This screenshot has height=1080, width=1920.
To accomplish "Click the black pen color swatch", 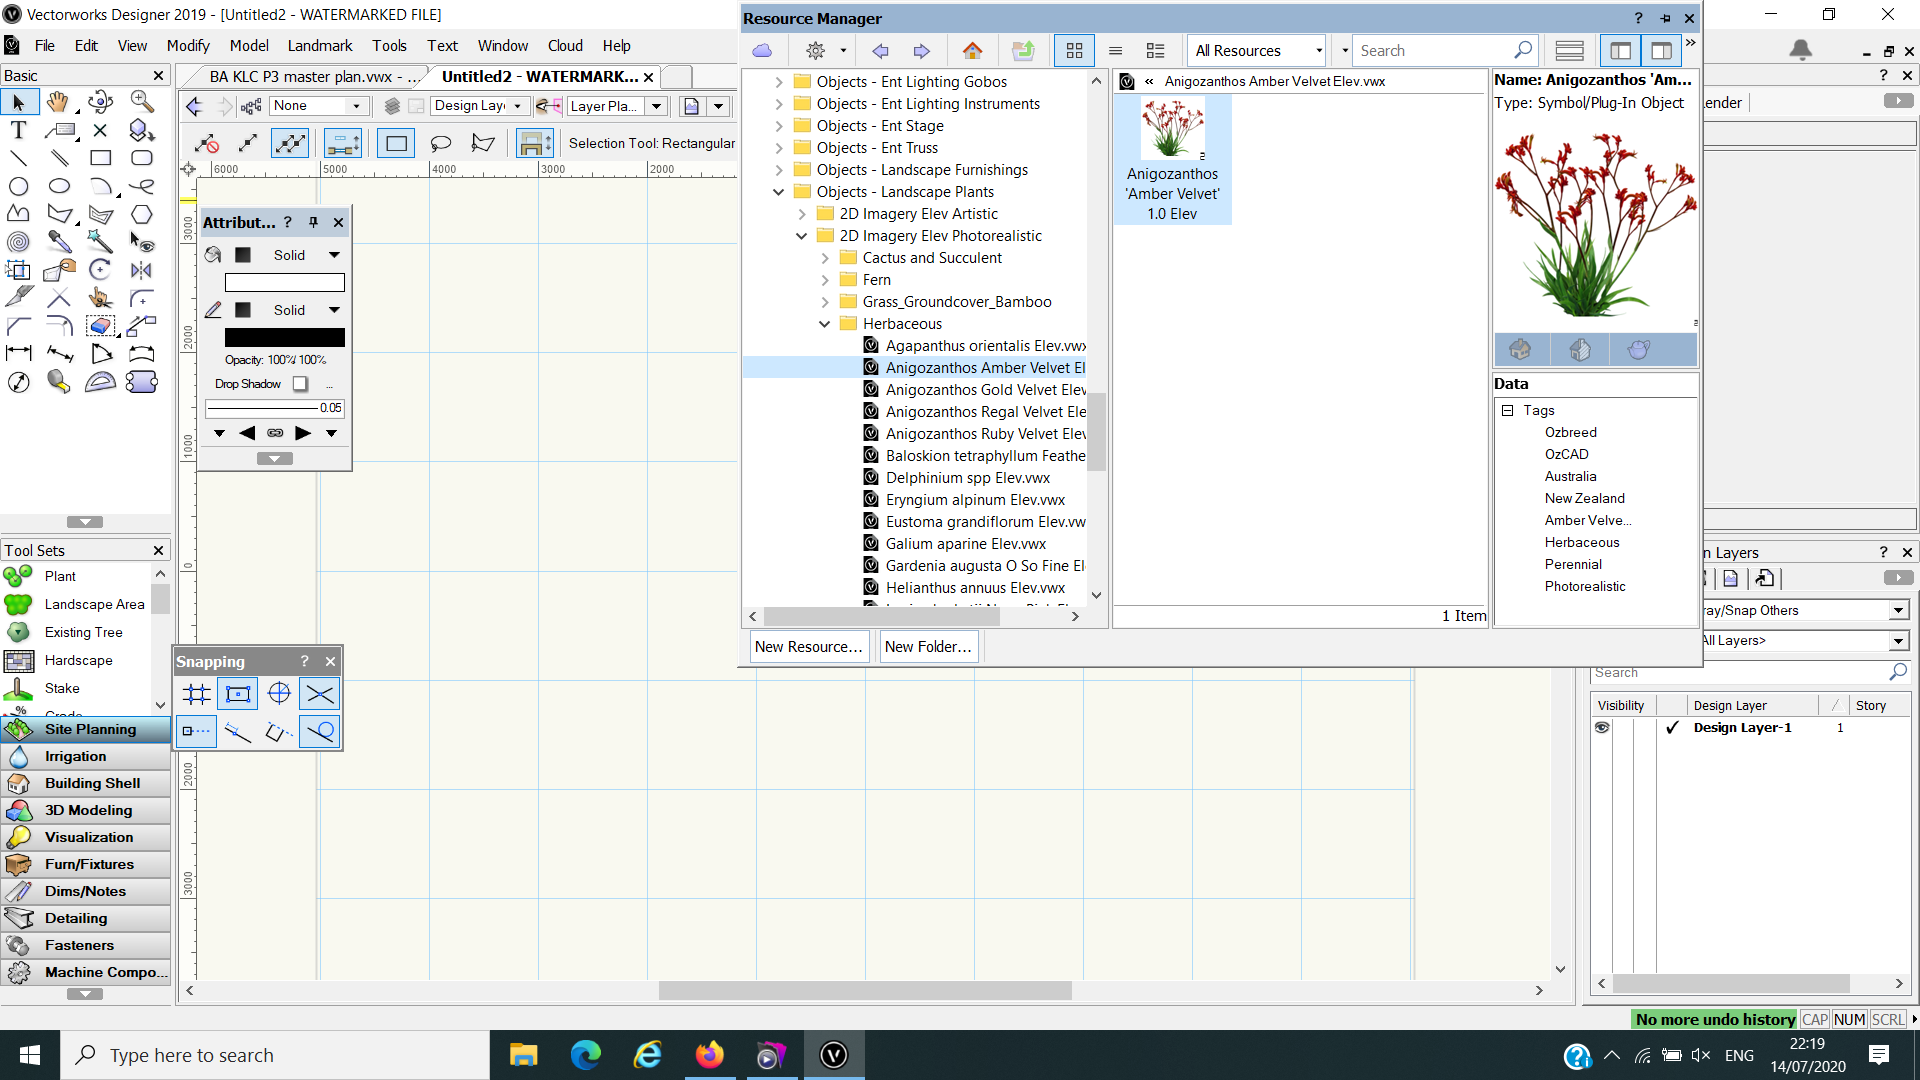I will click(x=284, y=338).
